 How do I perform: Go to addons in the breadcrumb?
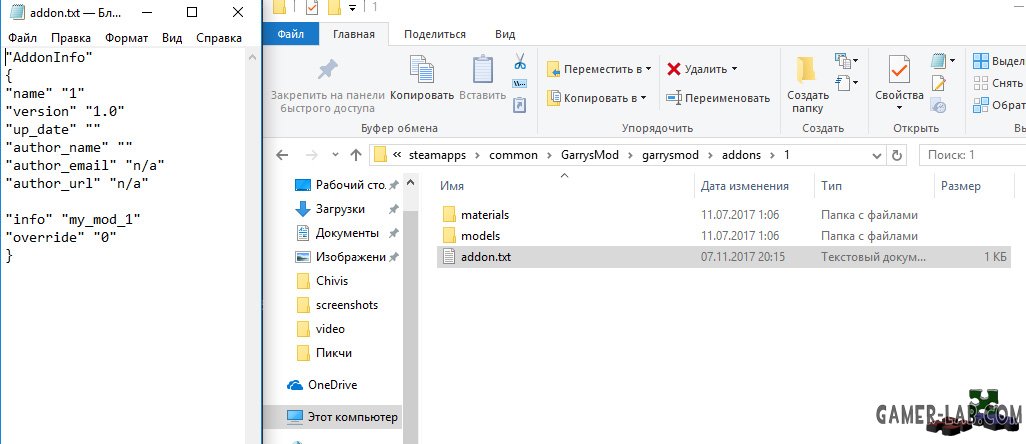741,155
